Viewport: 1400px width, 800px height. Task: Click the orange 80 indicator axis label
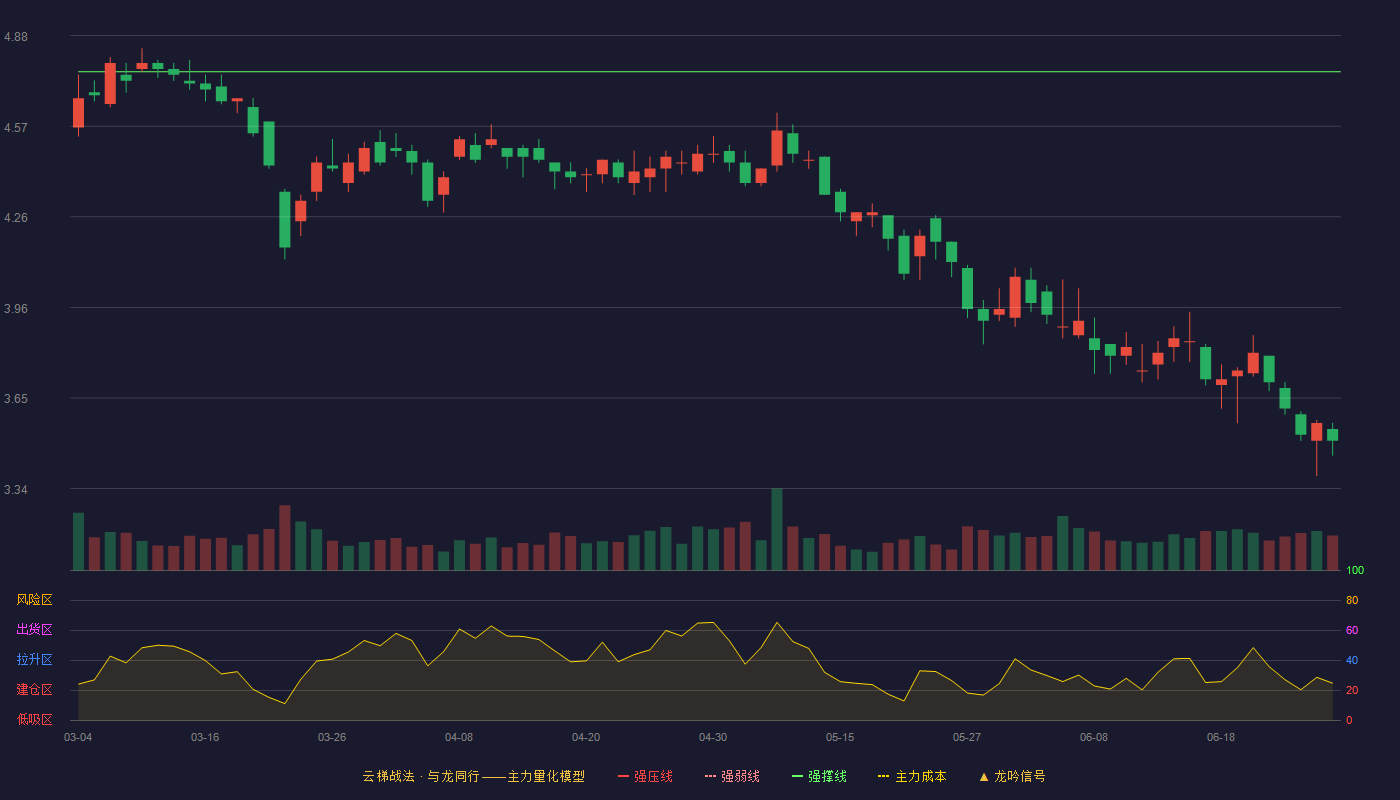[1352, 600]
